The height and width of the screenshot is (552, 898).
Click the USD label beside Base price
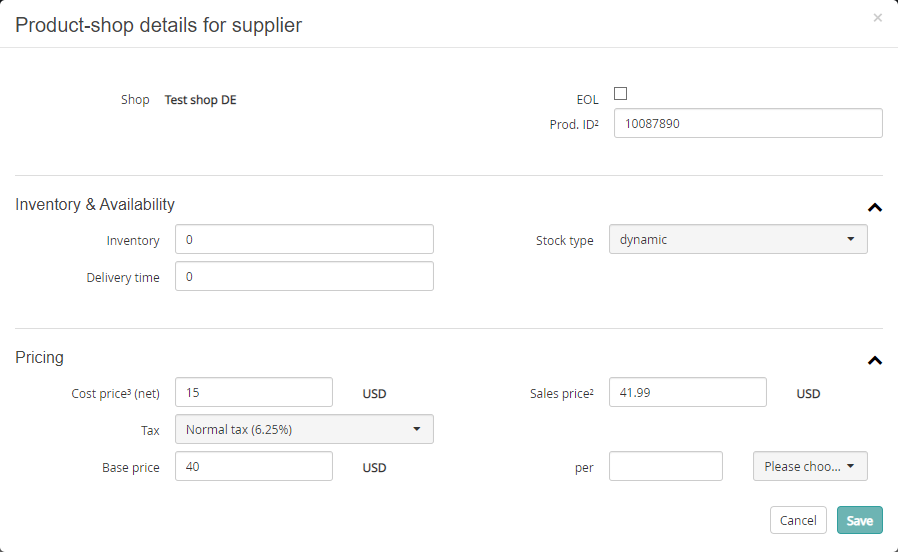pos(374,467)
